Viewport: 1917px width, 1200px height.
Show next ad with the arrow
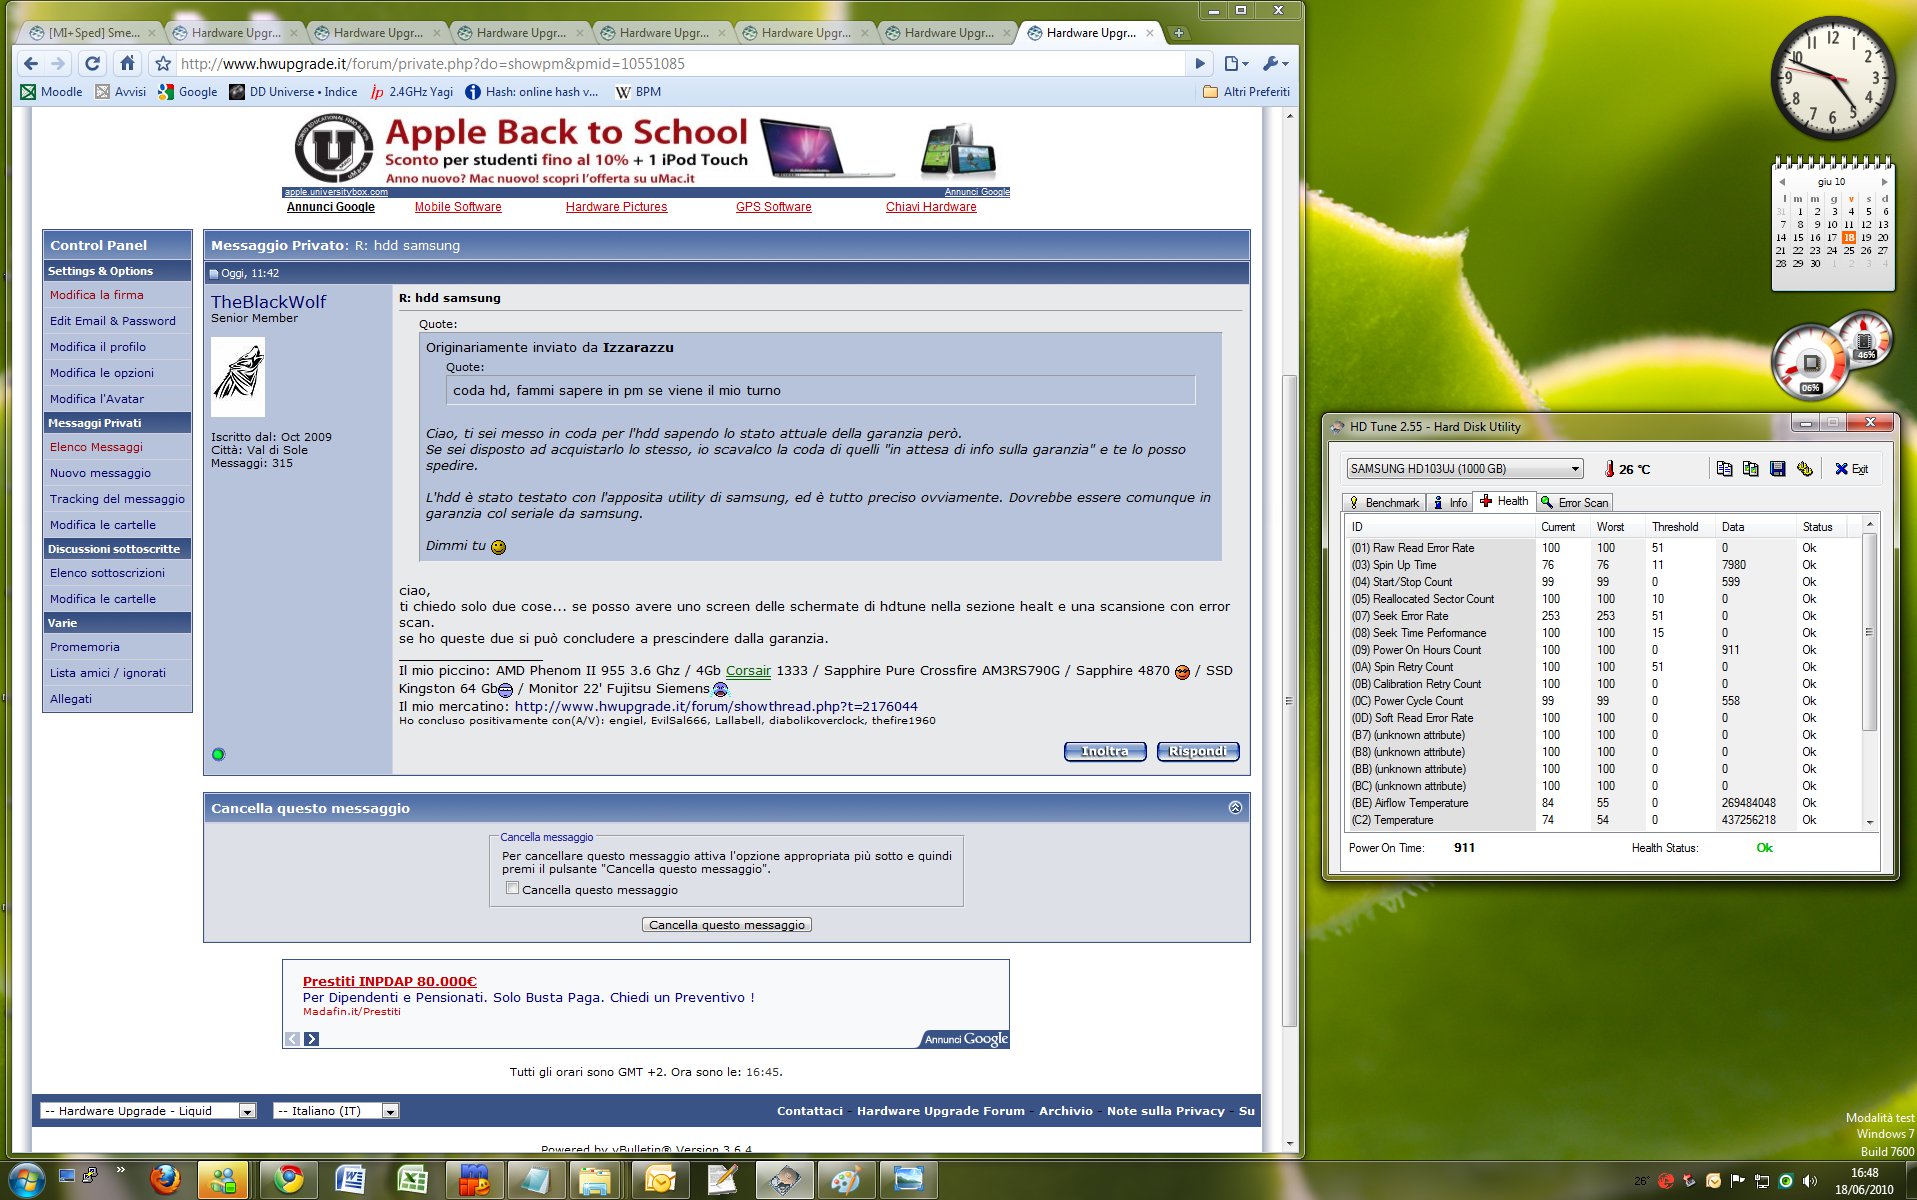coord(312,1039)
